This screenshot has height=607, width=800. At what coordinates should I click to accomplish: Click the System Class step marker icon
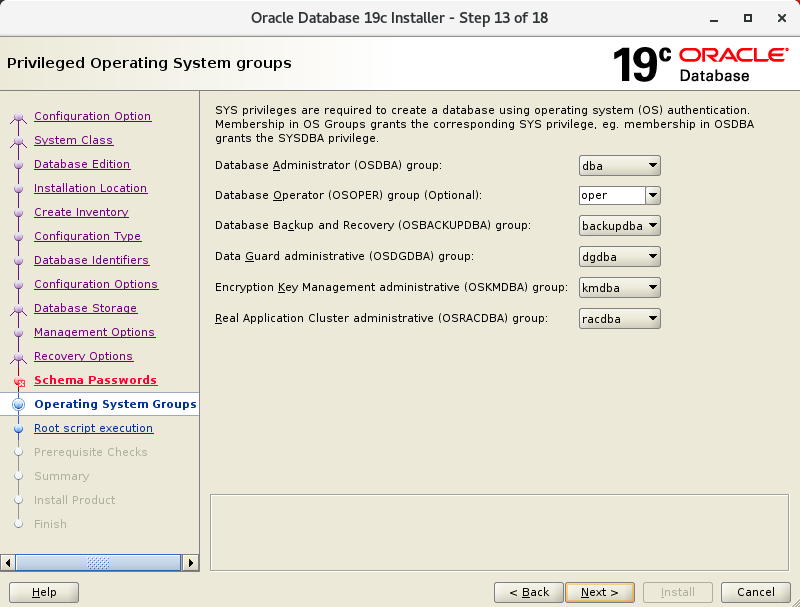[18, 141]
